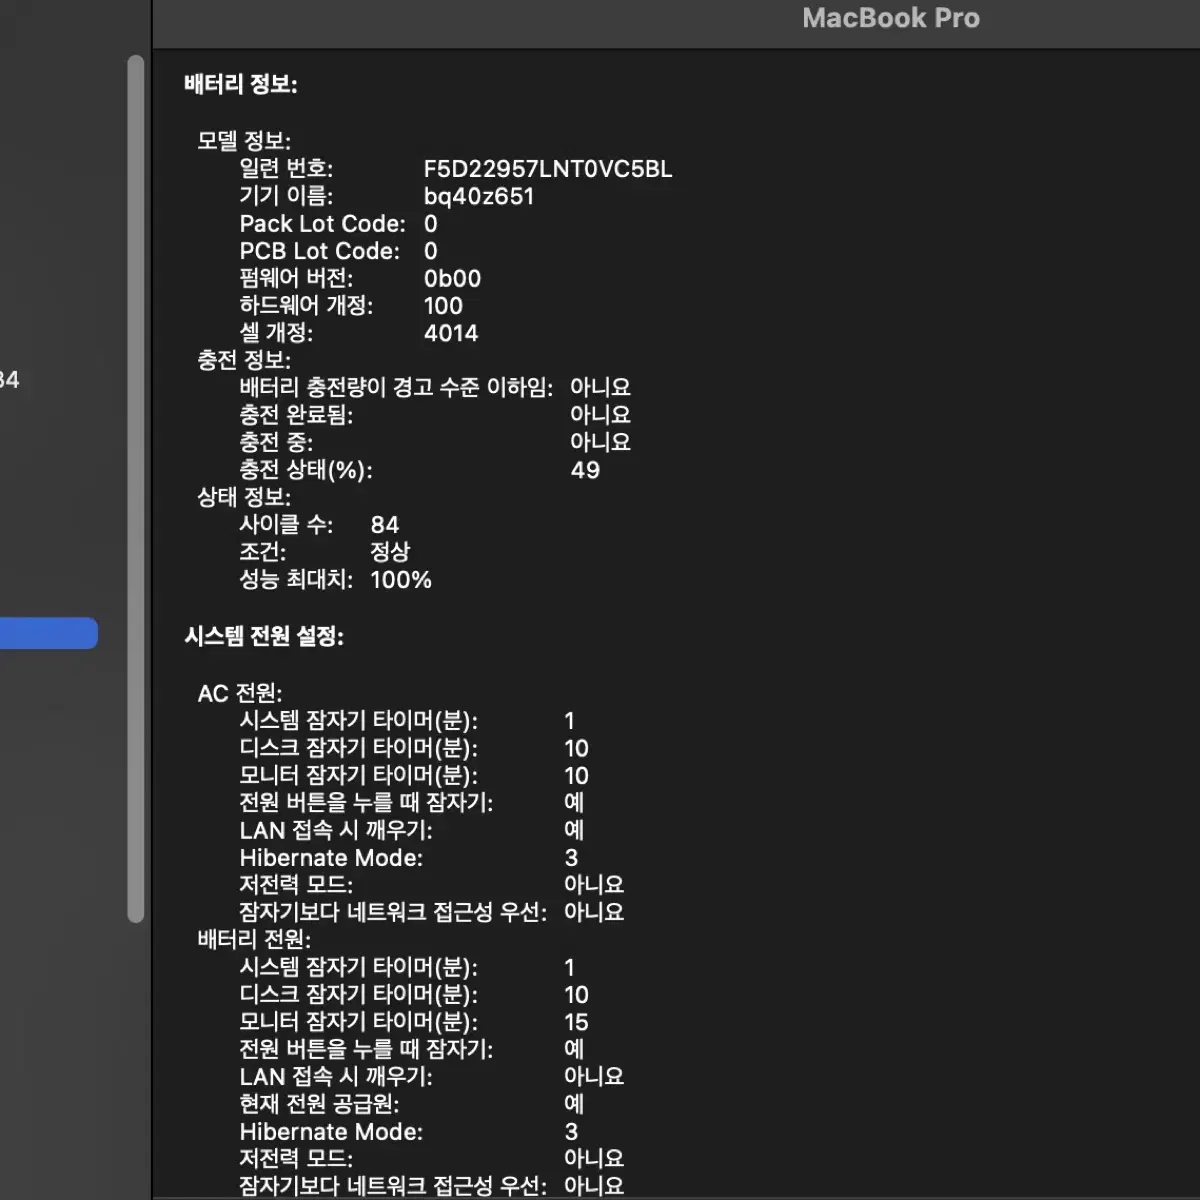Select charge state value 49

click(x=585, y=470)
